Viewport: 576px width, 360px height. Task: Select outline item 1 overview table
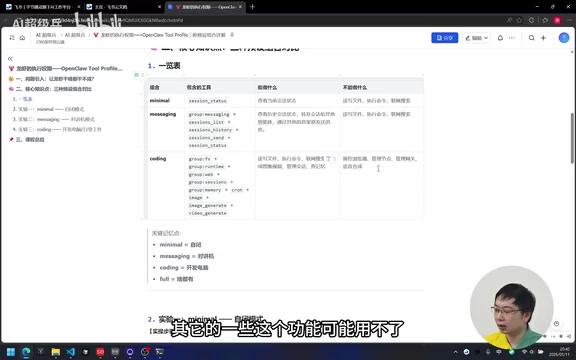pyautogui.click(x=22, y=99)
